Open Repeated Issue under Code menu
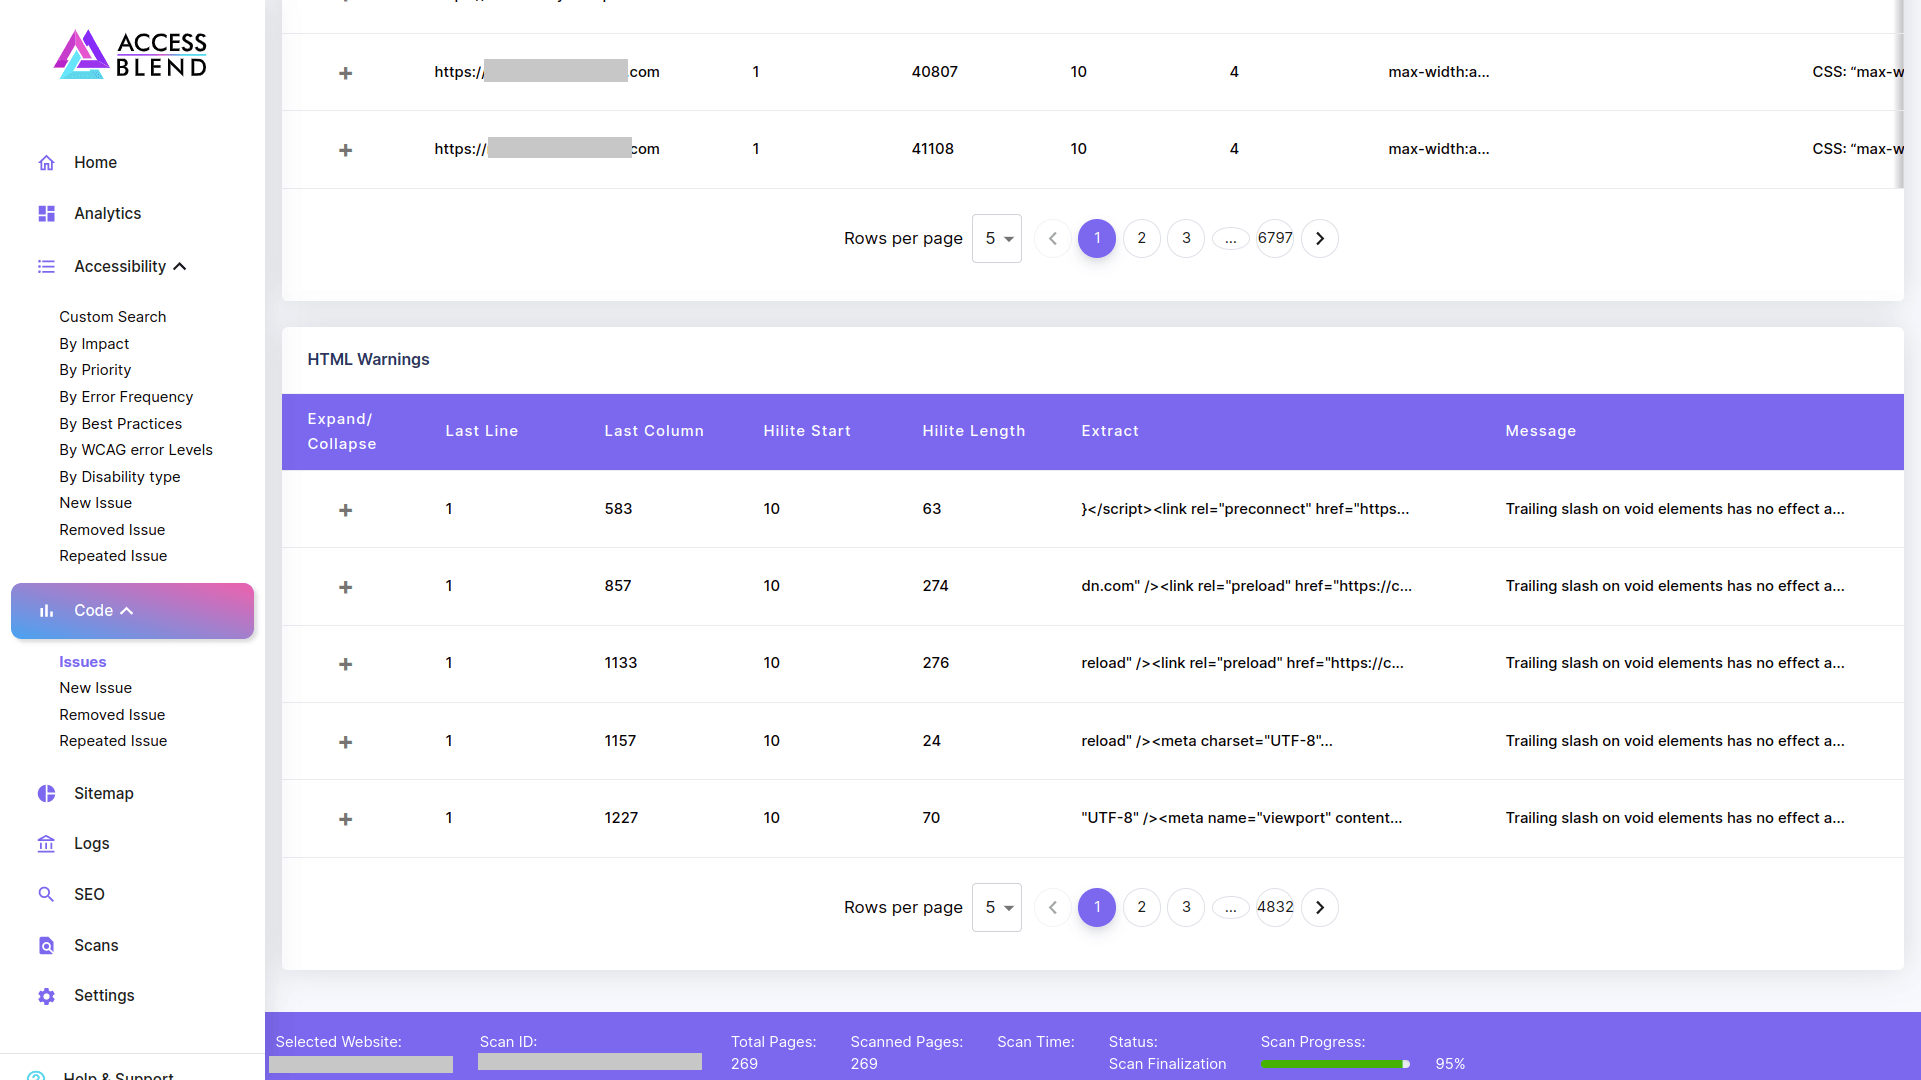The height and width of the screenshot is (1080, 1921). click(113, 741)
